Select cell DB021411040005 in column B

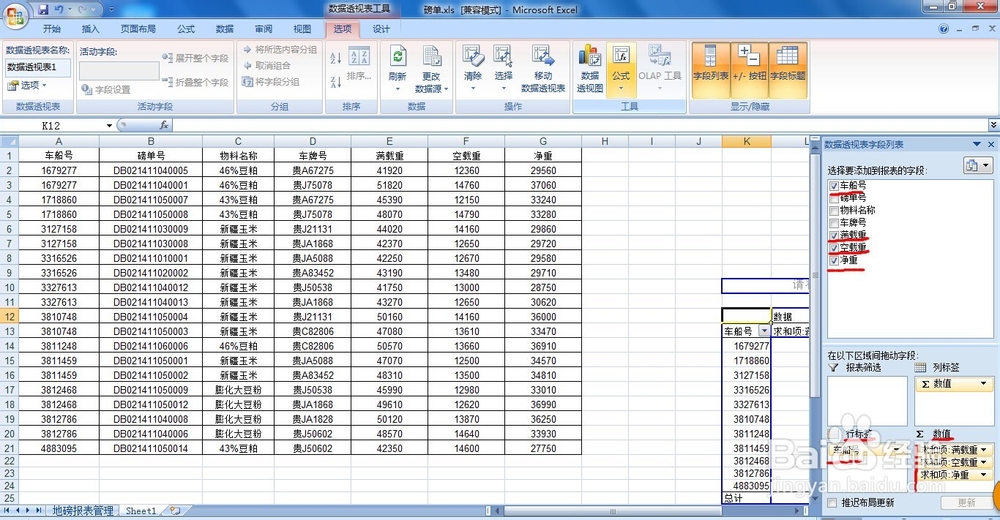click(151, 170)
